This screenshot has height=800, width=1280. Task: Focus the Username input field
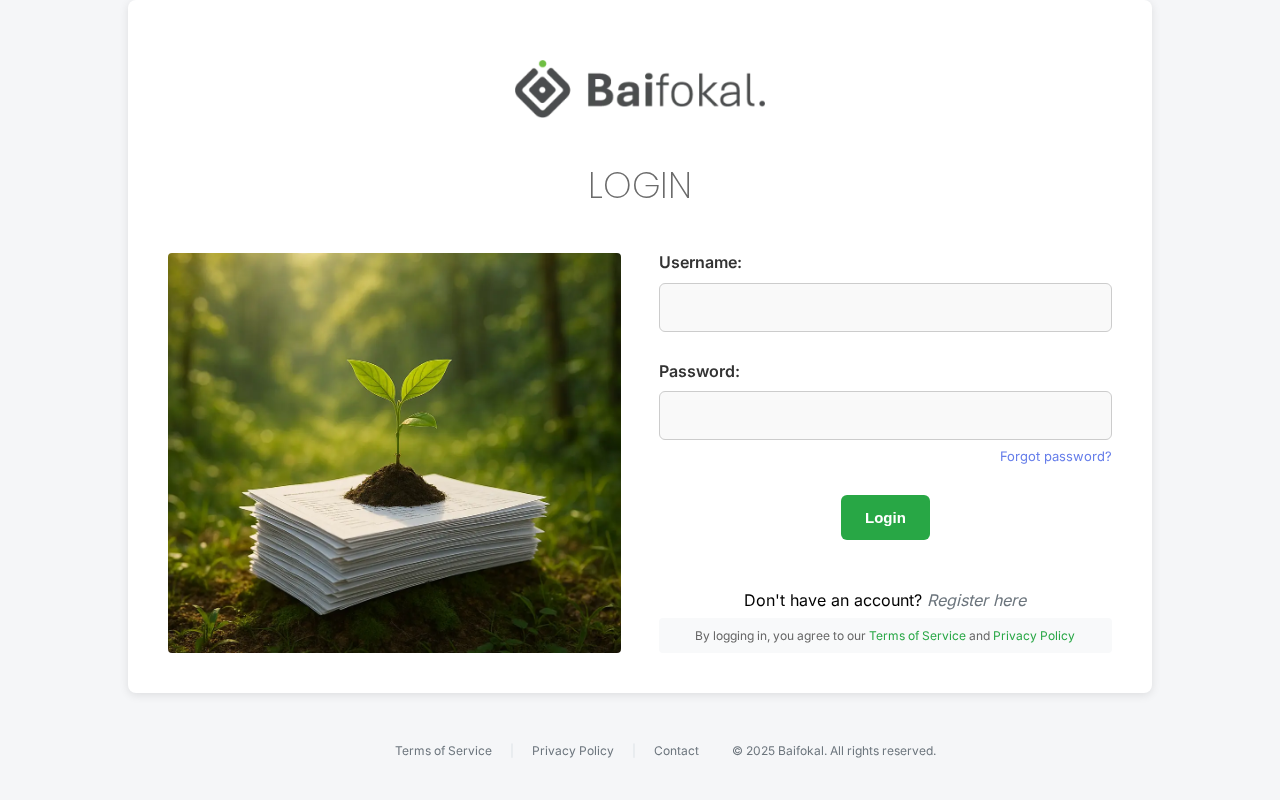[x=885, y=307]
